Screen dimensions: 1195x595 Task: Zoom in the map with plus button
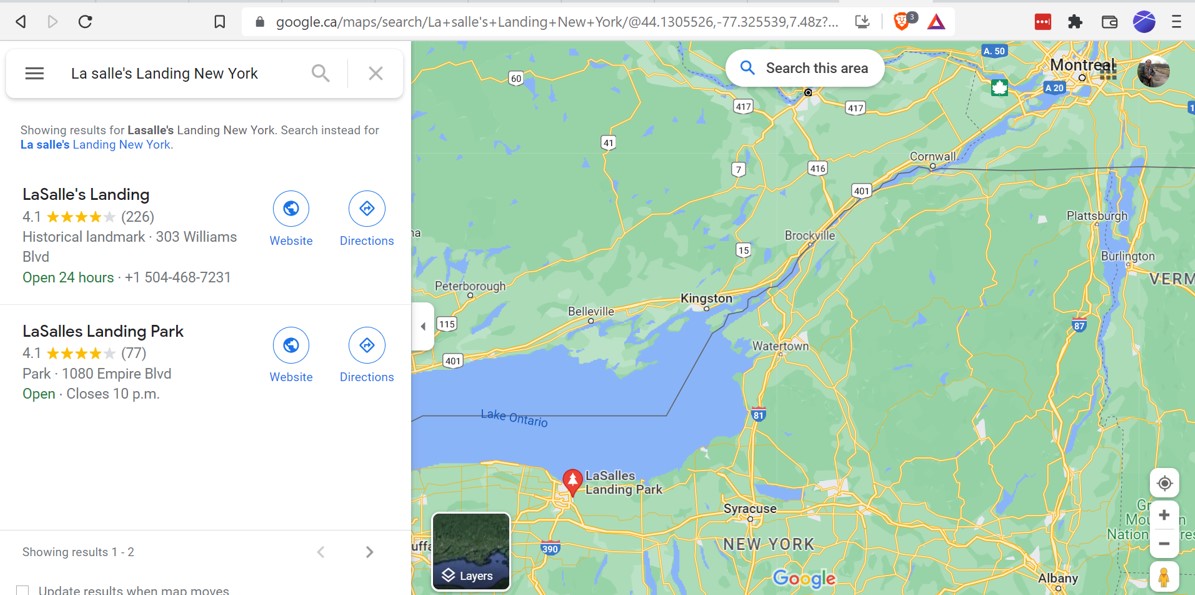(x=1164, y=515)
